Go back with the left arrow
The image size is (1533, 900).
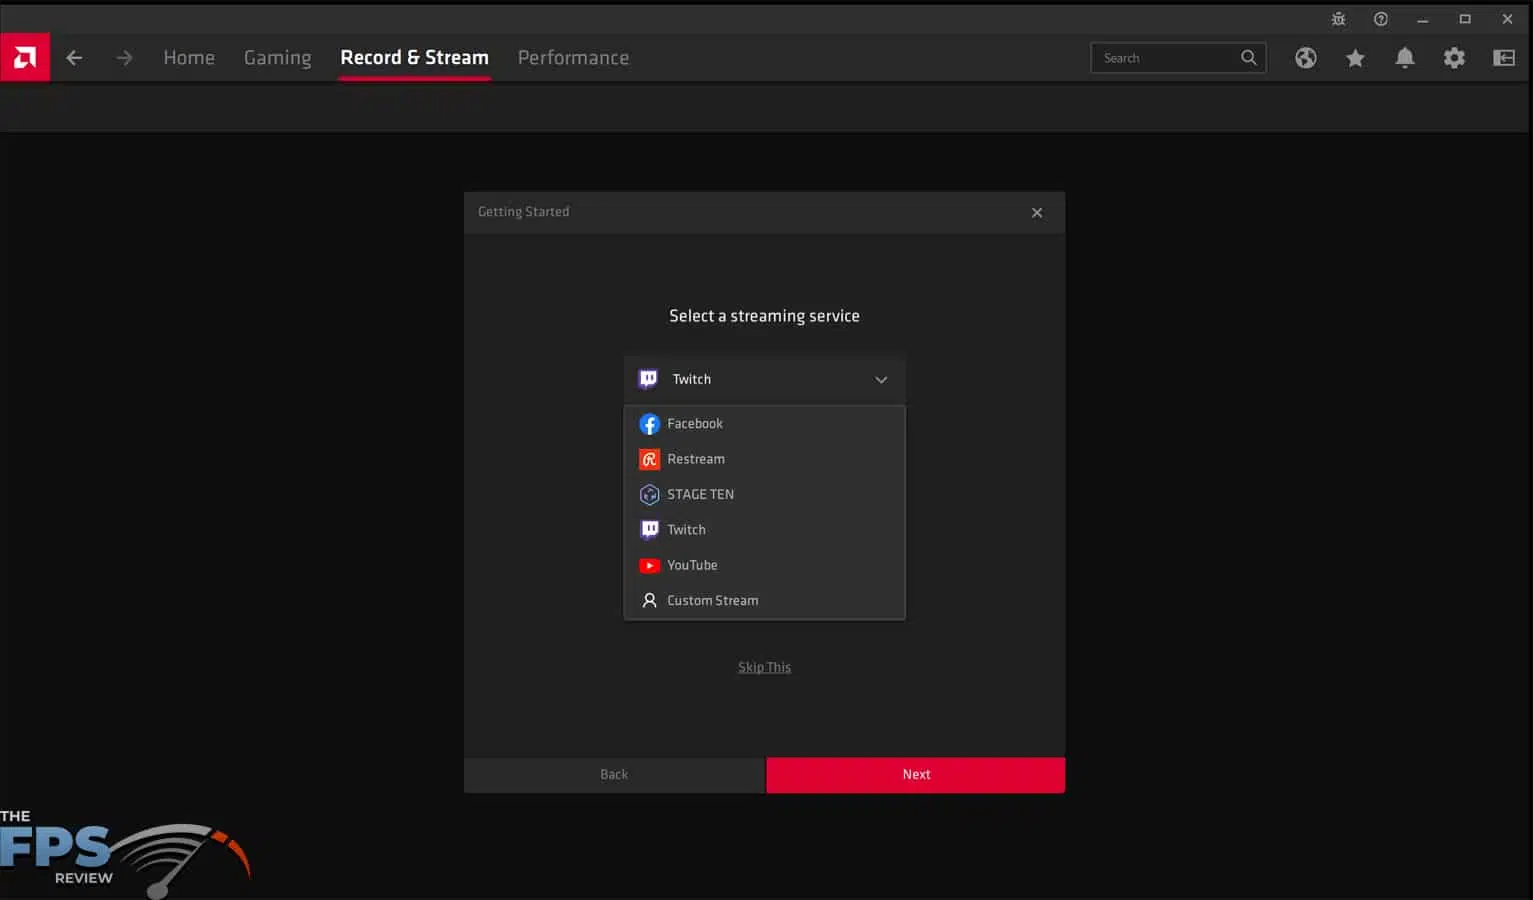pyautogui.click(x=74, y=58)
